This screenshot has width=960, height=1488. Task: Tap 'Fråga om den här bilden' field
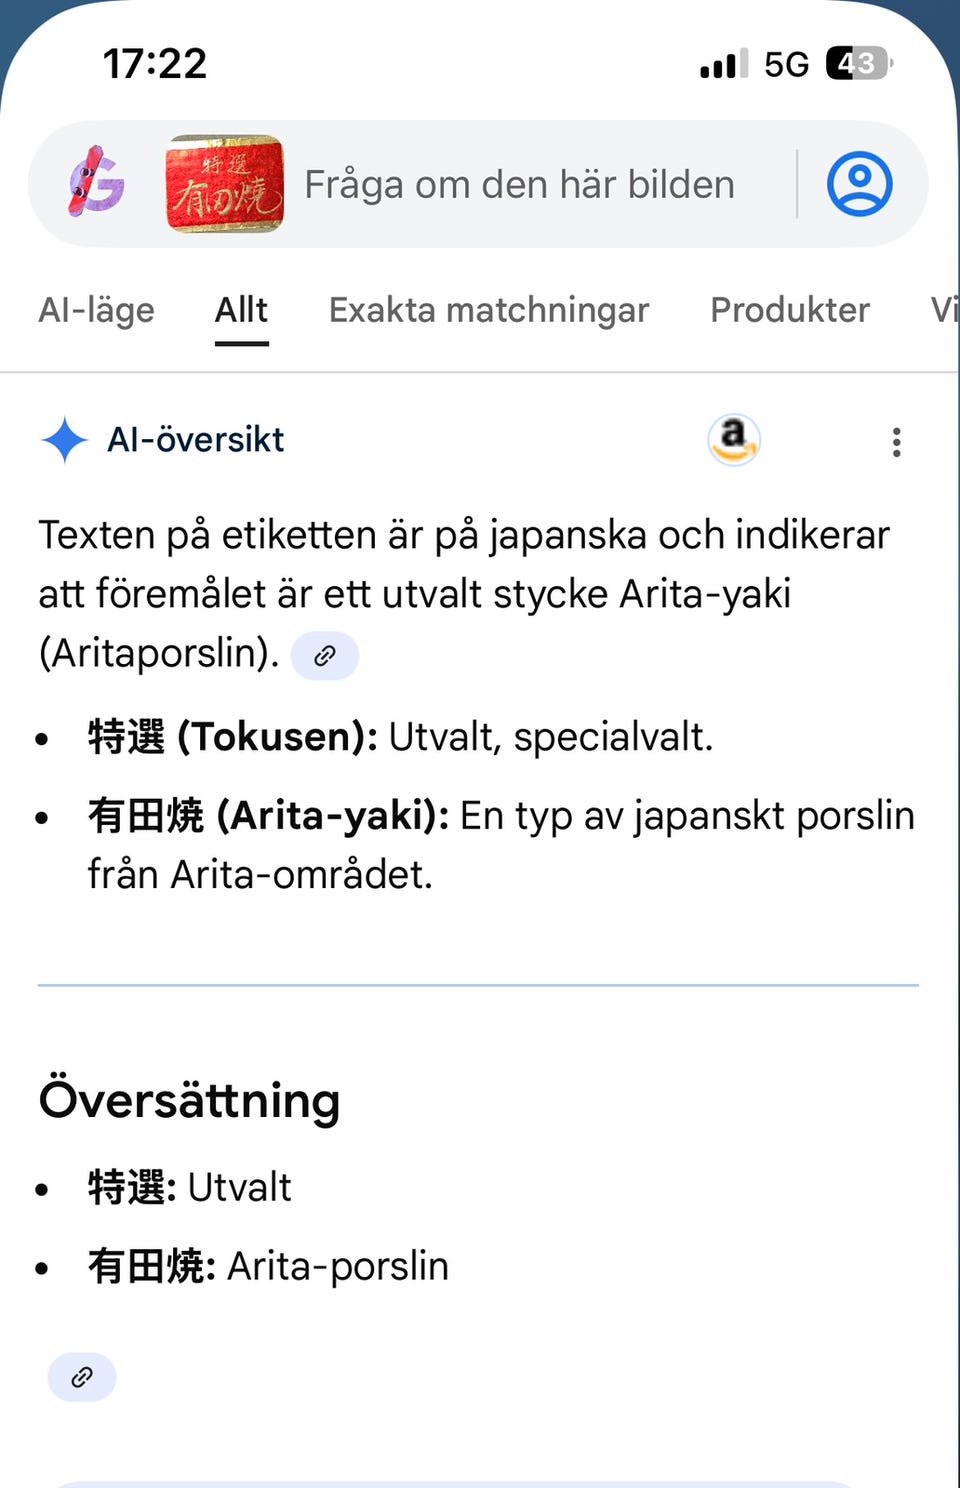pos(519,184)
